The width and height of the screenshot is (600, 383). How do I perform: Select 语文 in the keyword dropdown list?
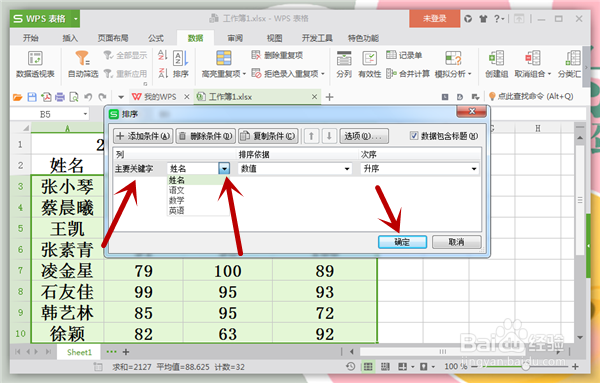pyautogui.click(x=177, y=190)
